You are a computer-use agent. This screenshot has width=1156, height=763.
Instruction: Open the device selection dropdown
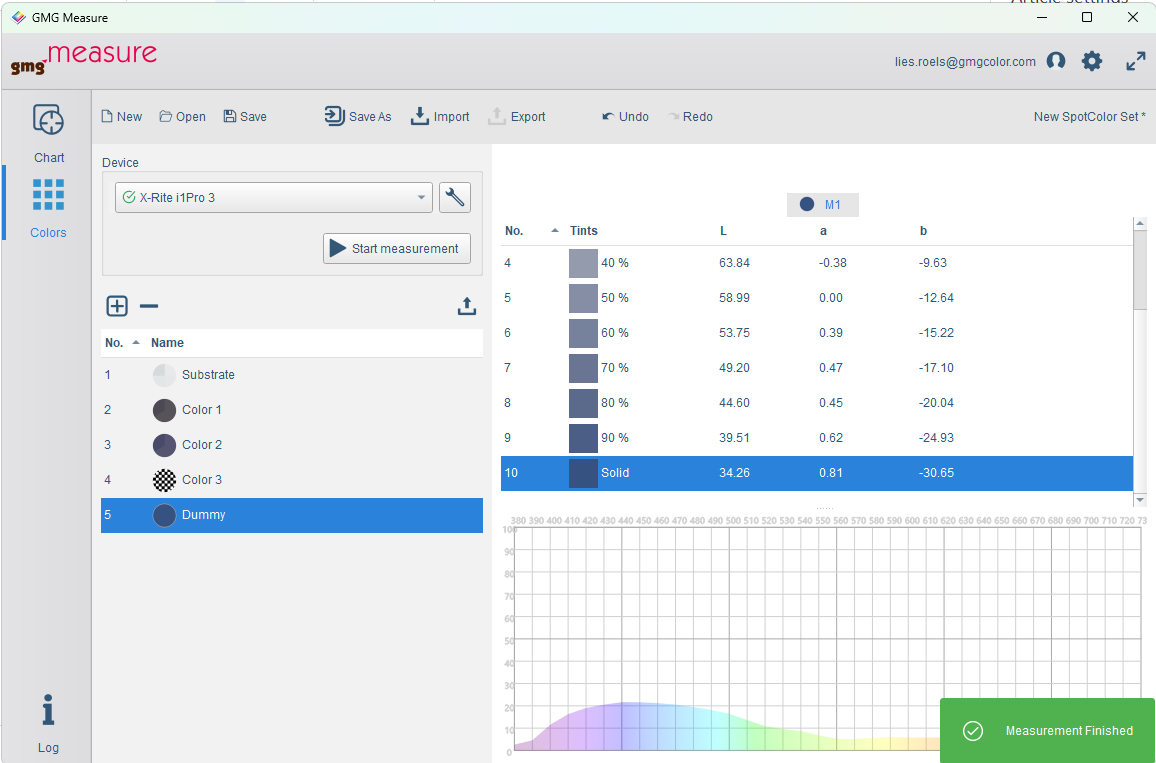click(x=422, y=197)
